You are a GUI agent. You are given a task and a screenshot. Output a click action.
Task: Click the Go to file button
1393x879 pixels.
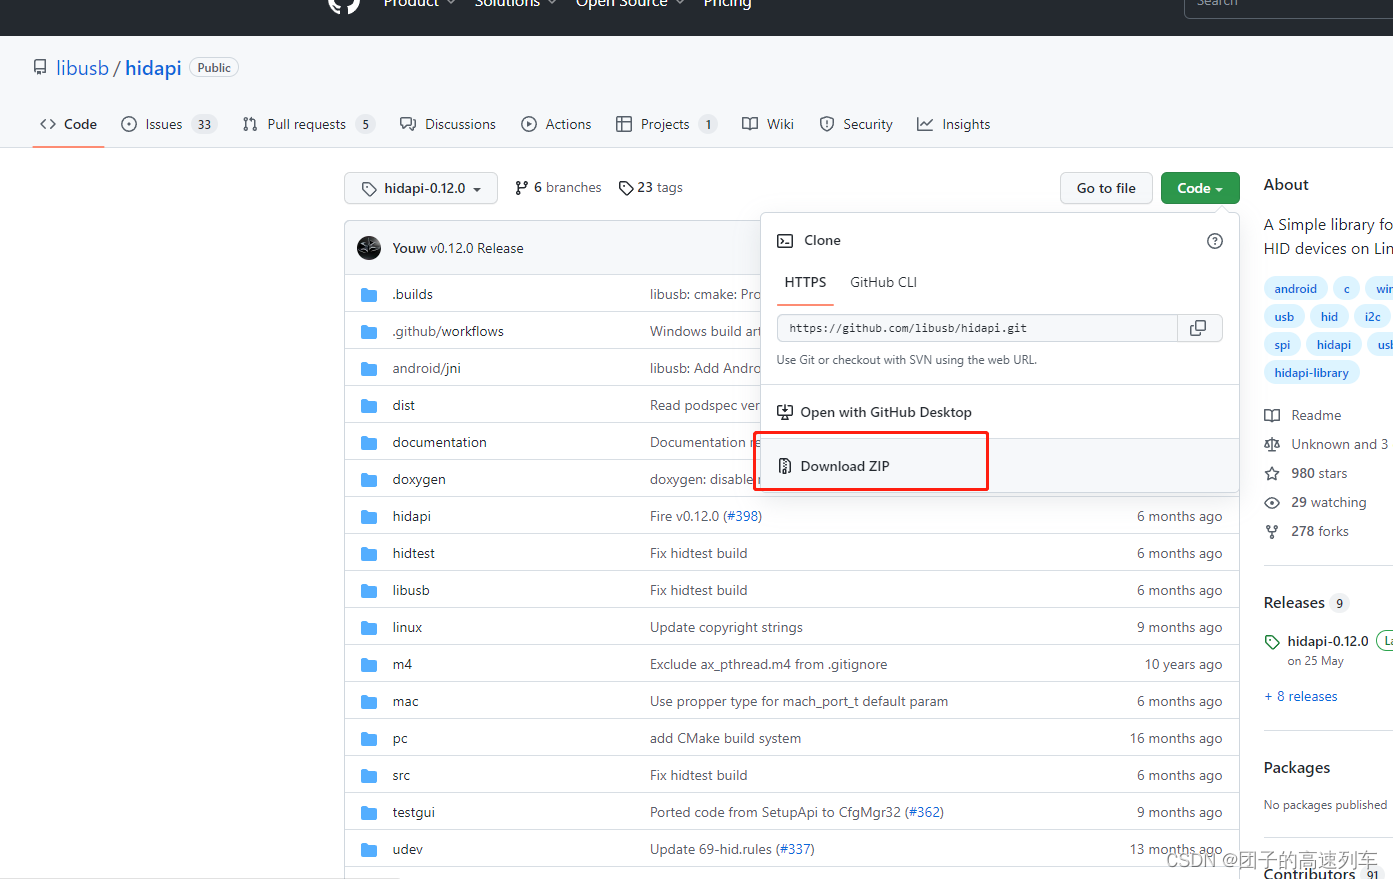(1106, 188)
